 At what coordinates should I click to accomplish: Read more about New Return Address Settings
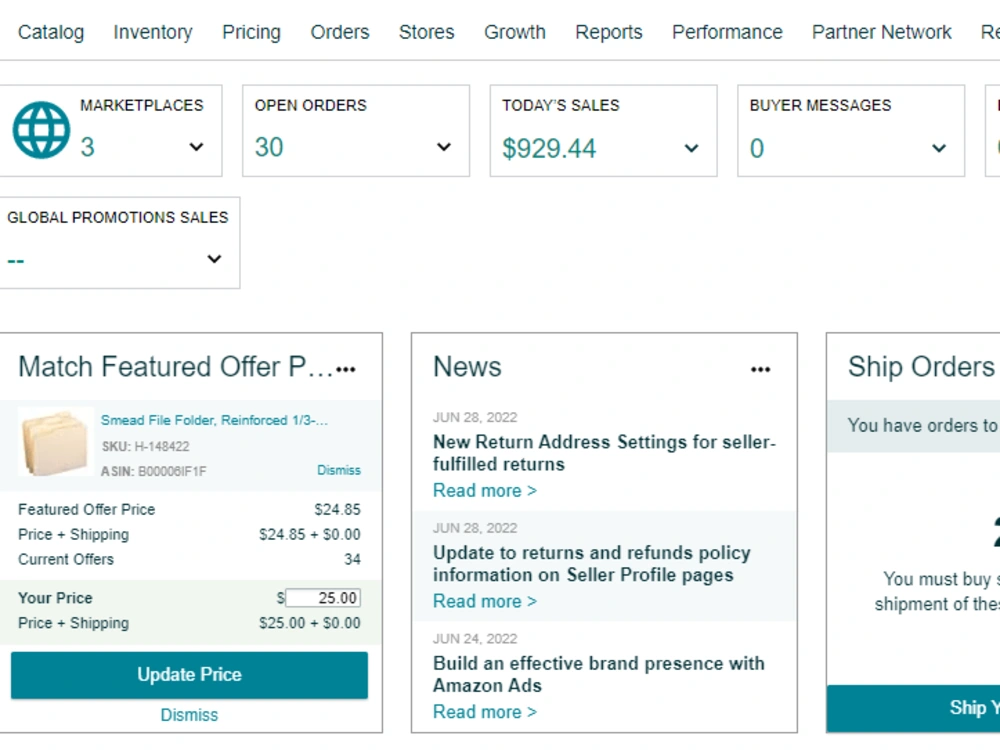[485, 490]
